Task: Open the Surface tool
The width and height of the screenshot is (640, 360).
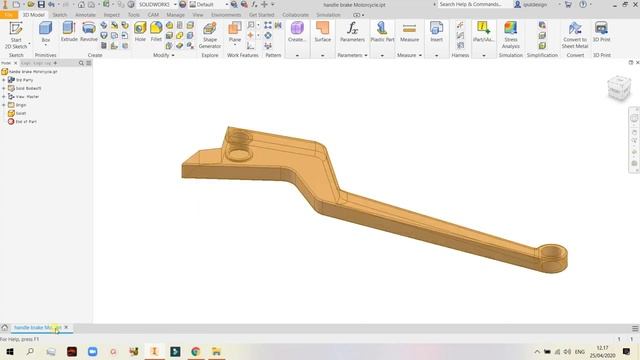Action: pyautogui.click(x=322, y=31)
